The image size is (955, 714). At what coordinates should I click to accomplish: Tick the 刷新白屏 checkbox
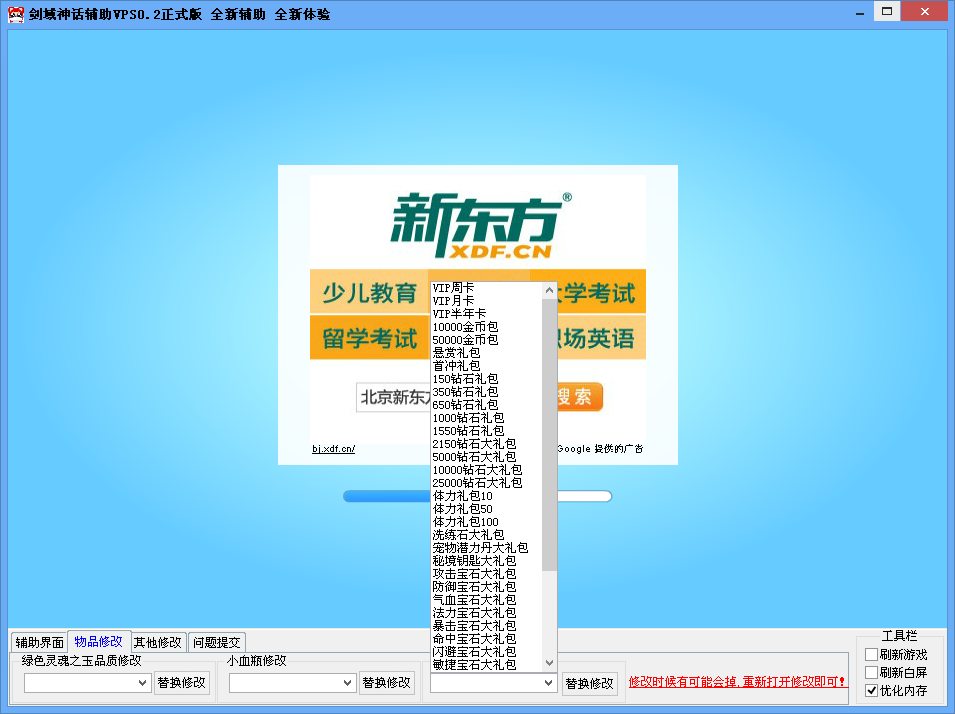click(x=872, y=673)
